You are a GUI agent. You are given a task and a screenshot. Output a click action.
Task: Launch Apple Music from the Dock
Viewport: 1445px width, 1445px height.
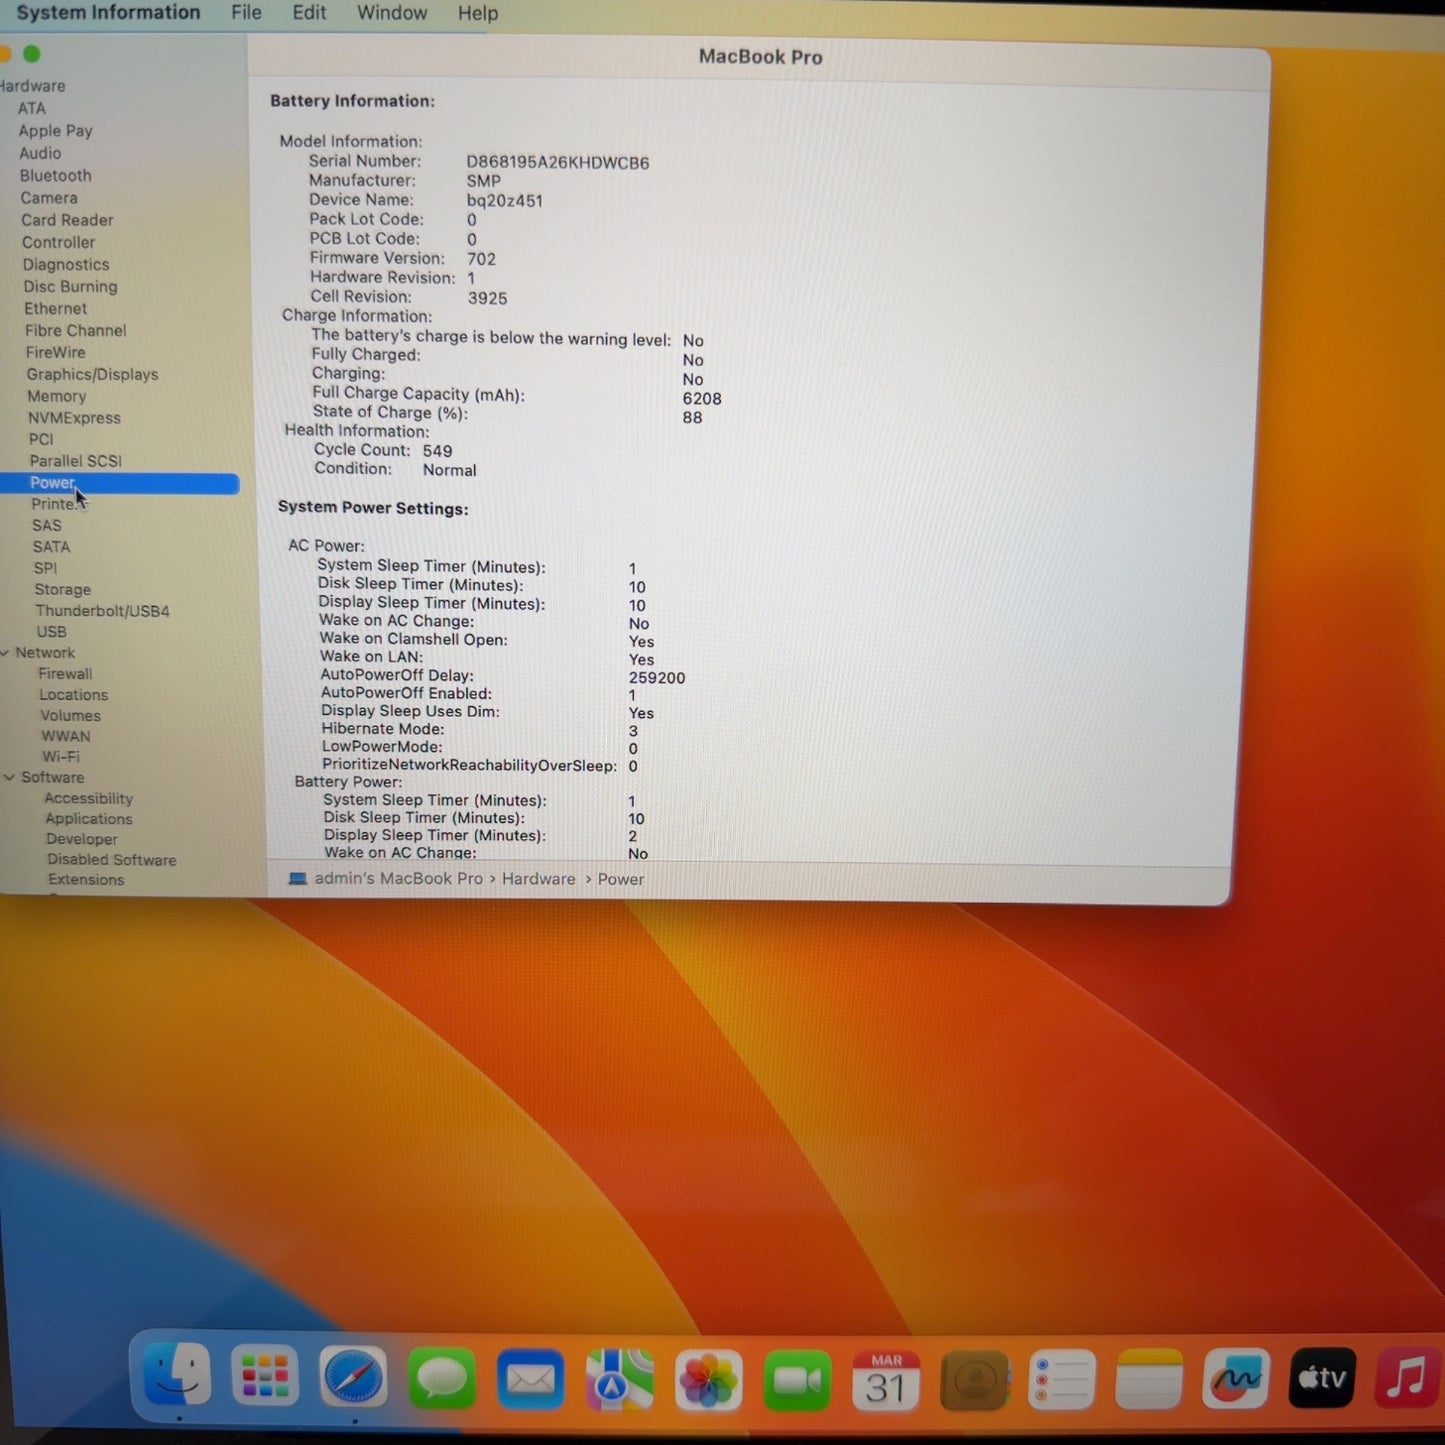(1406, 1377)
